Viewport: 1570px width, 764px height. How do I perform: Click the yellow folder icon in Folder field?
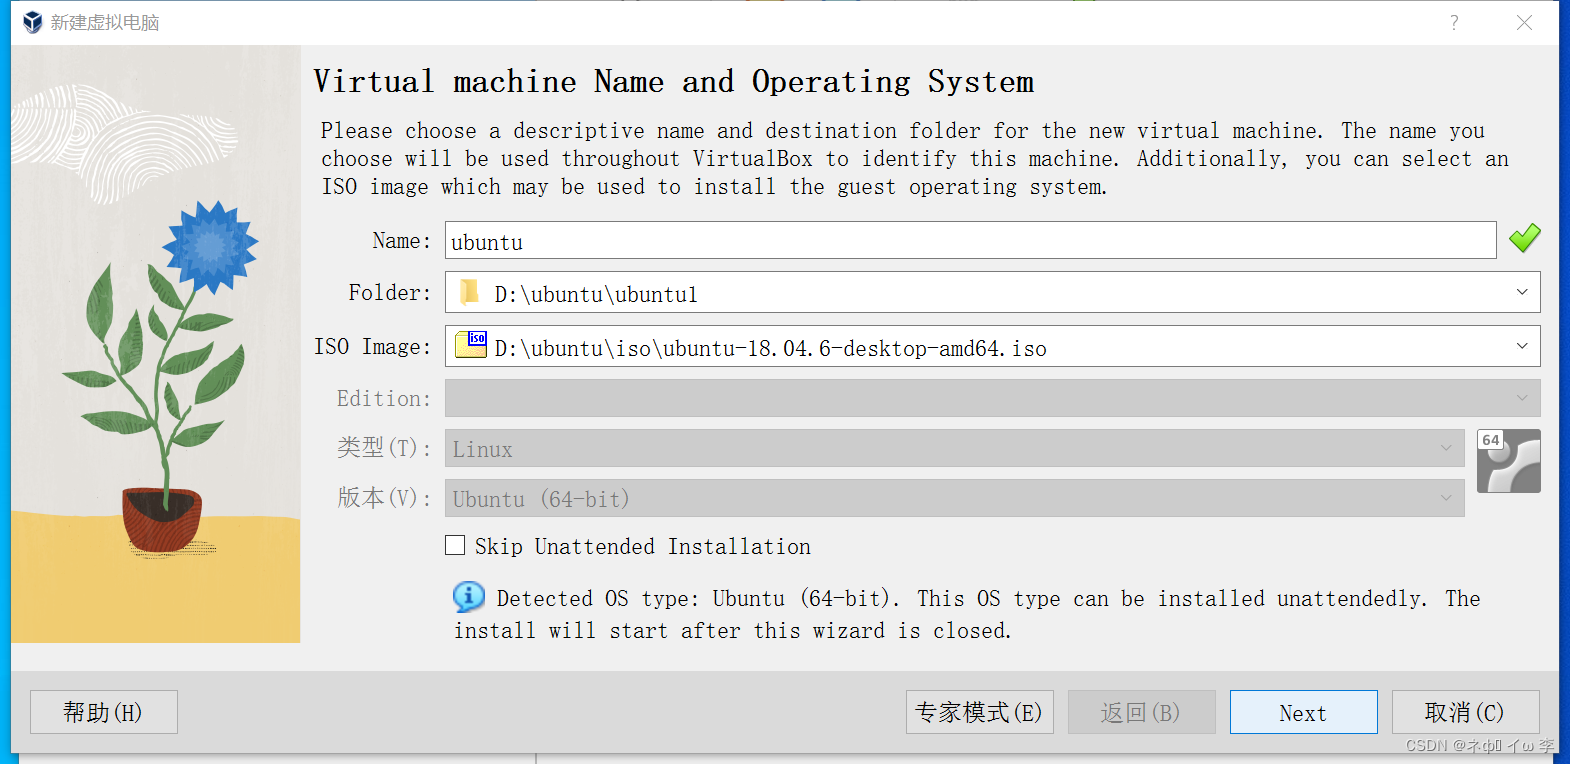[x=469, y=292]
